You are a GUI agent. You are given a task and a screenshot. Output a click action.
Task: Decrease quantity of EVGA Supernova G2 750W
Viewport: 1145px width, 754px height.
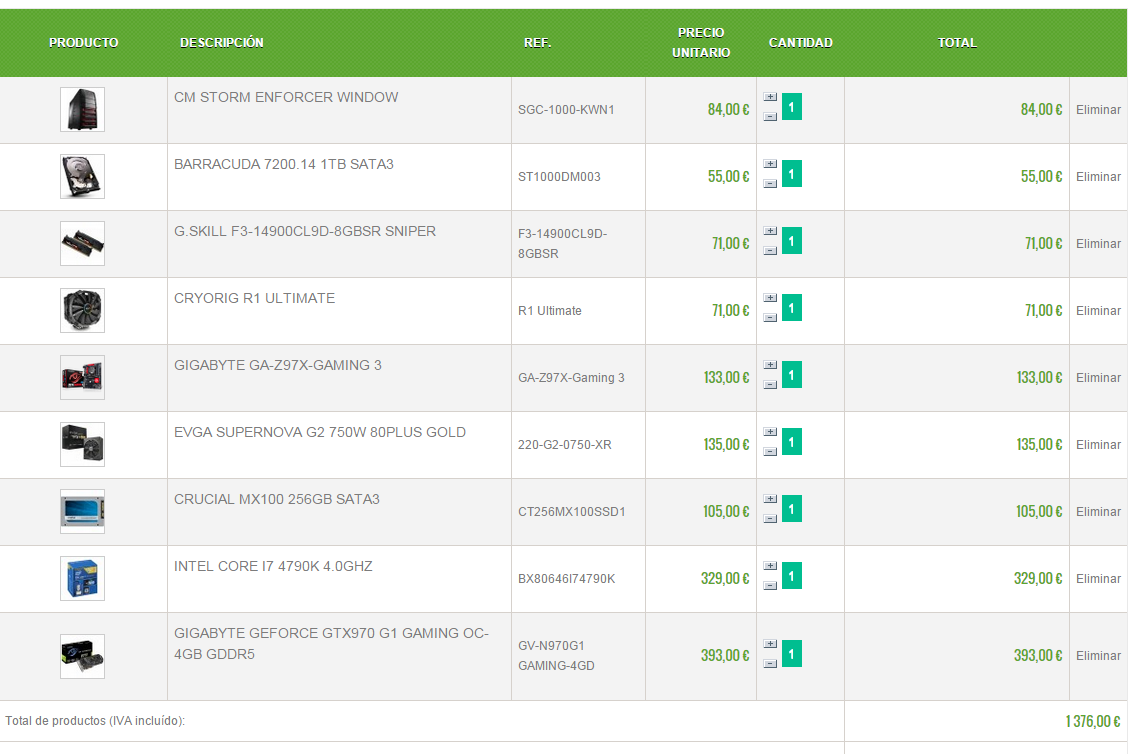coord(770,452)
